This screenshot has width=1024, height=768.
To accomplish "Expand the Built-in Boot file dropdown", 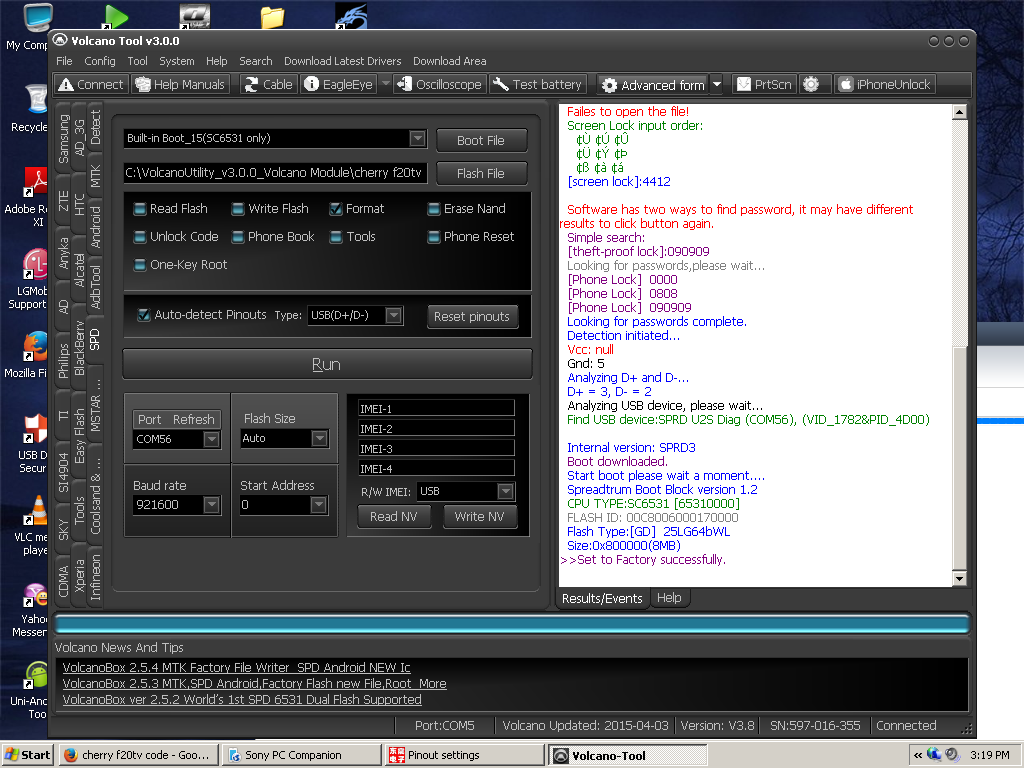I will tap(417, 139).
